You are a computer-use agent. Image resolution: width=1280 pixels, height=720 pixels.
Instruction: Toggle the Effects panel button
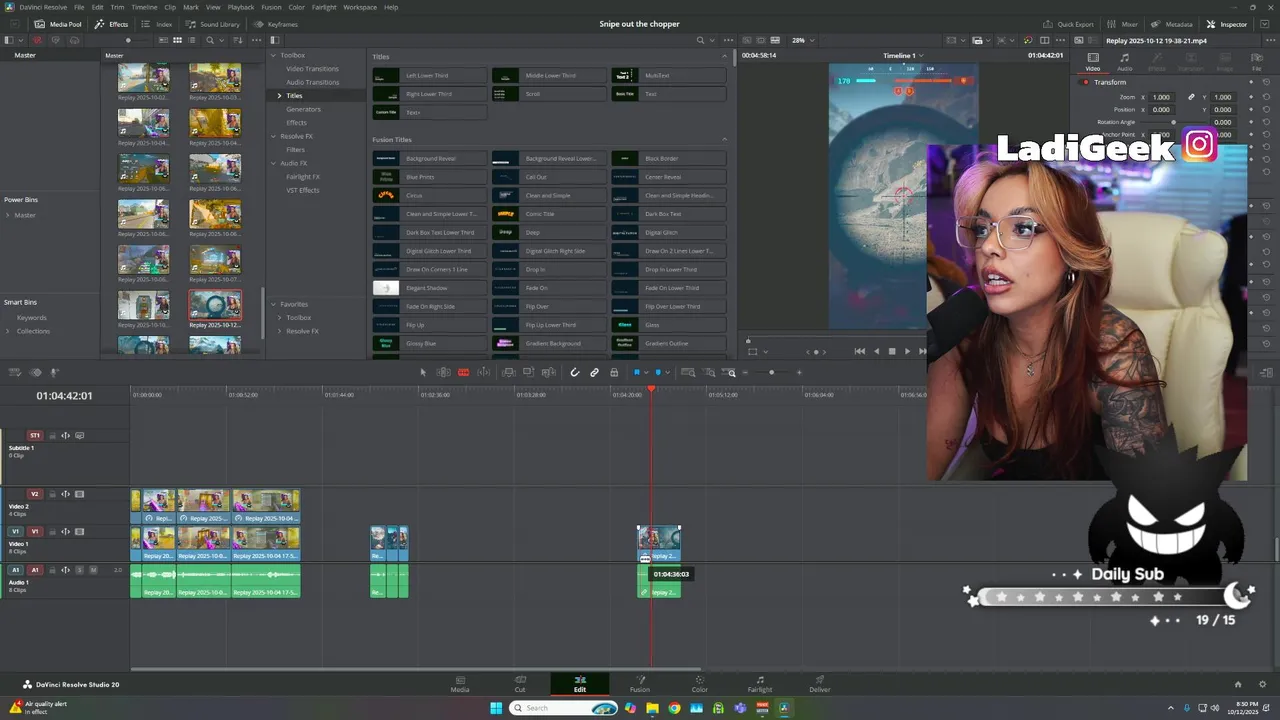click(112, 24)
